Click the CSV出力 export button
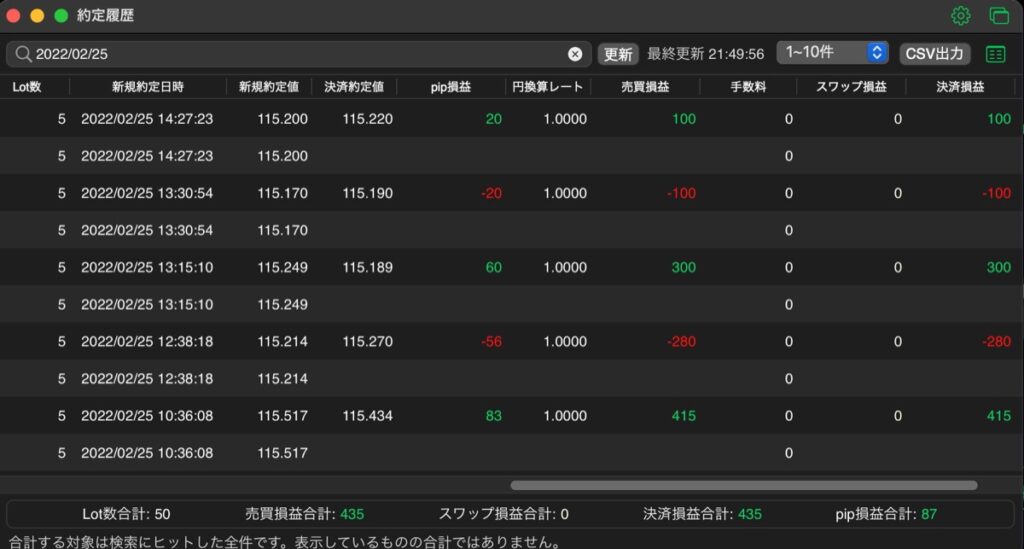The image size is (1024, 549). click(934, 54)
